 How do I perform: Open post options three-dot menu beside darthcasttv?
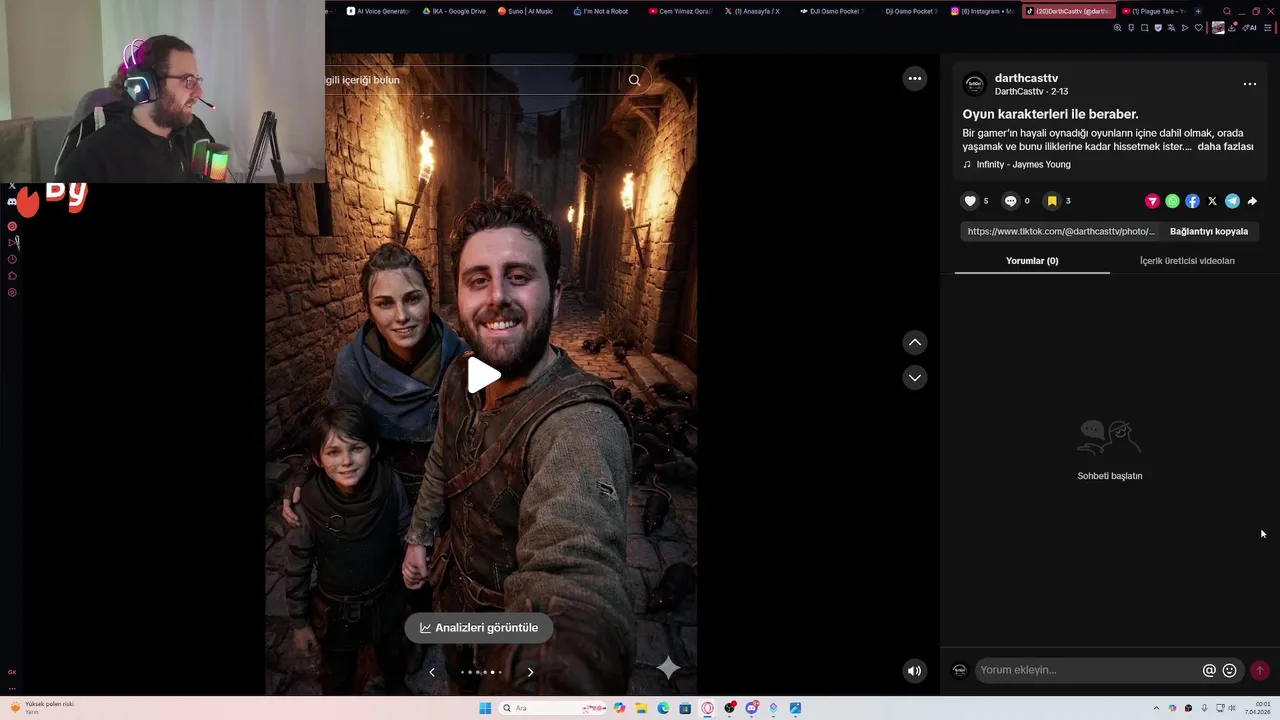(x=1249, y=84)
